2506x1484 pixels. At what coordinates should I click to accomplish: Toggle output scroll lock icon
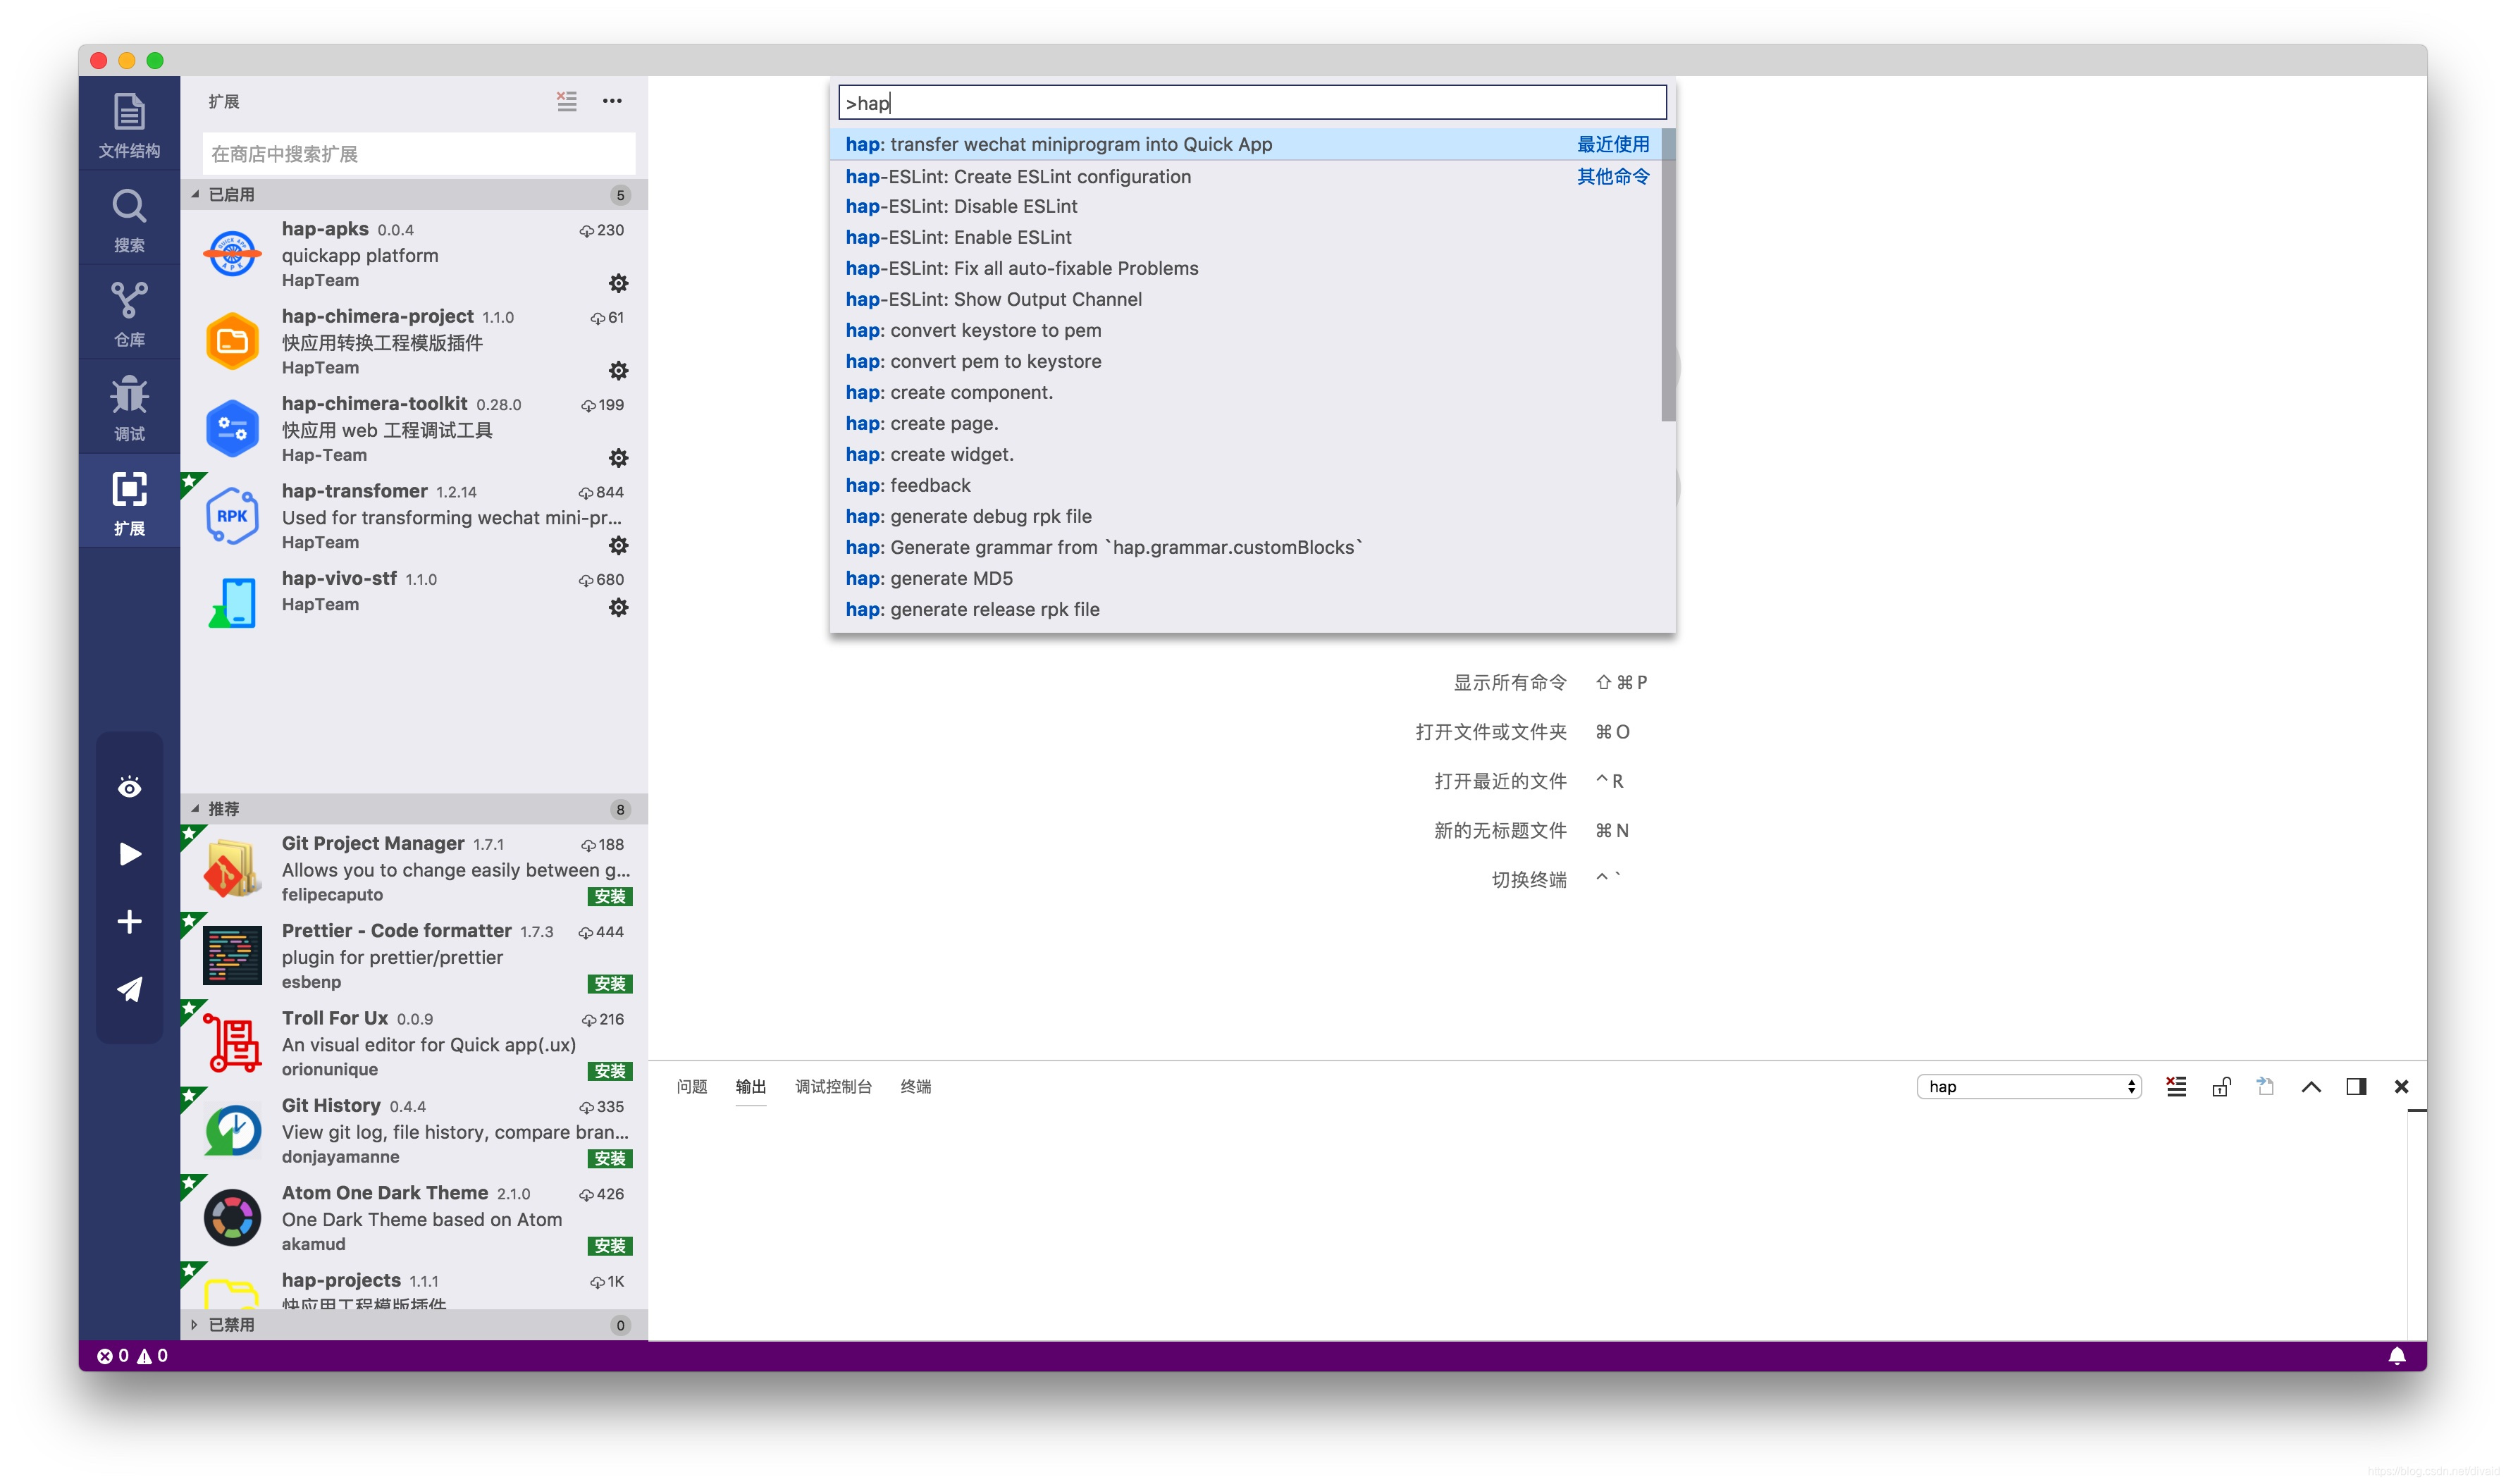pos(2221,1086)
